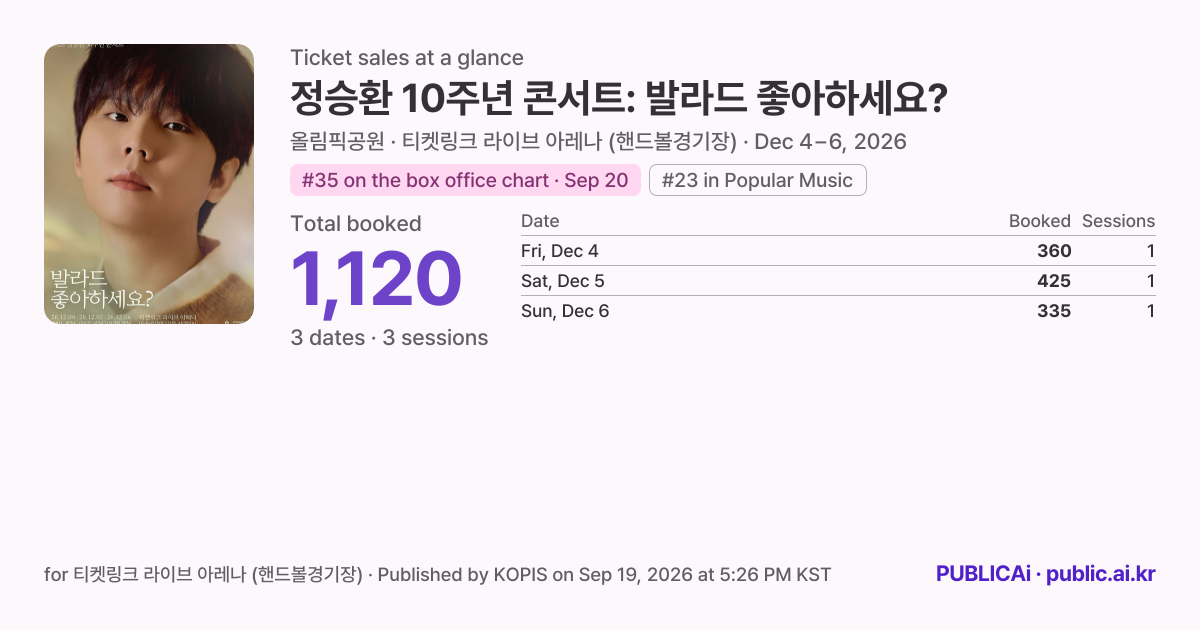Viewport: 1200px width, 630px height.
Task: Click the Fri, Dec 4 row
Action: pos(838,251)
